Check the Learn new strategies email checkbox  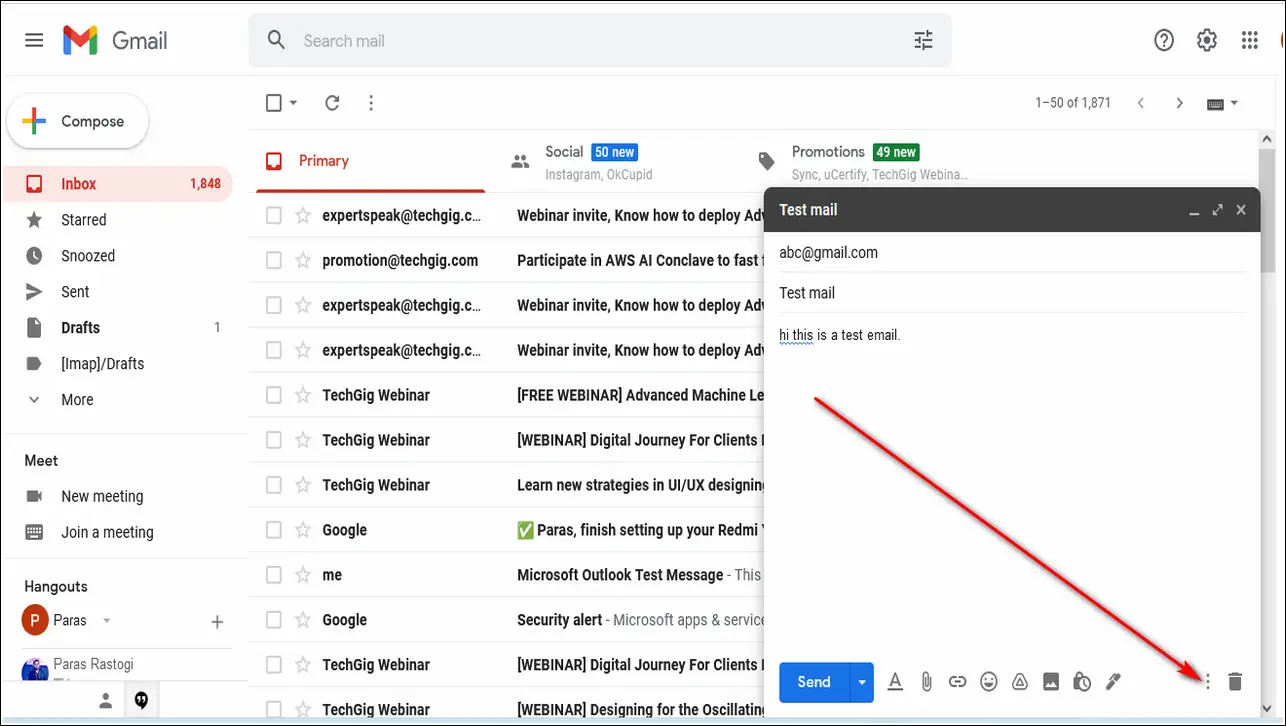[274, 485]
